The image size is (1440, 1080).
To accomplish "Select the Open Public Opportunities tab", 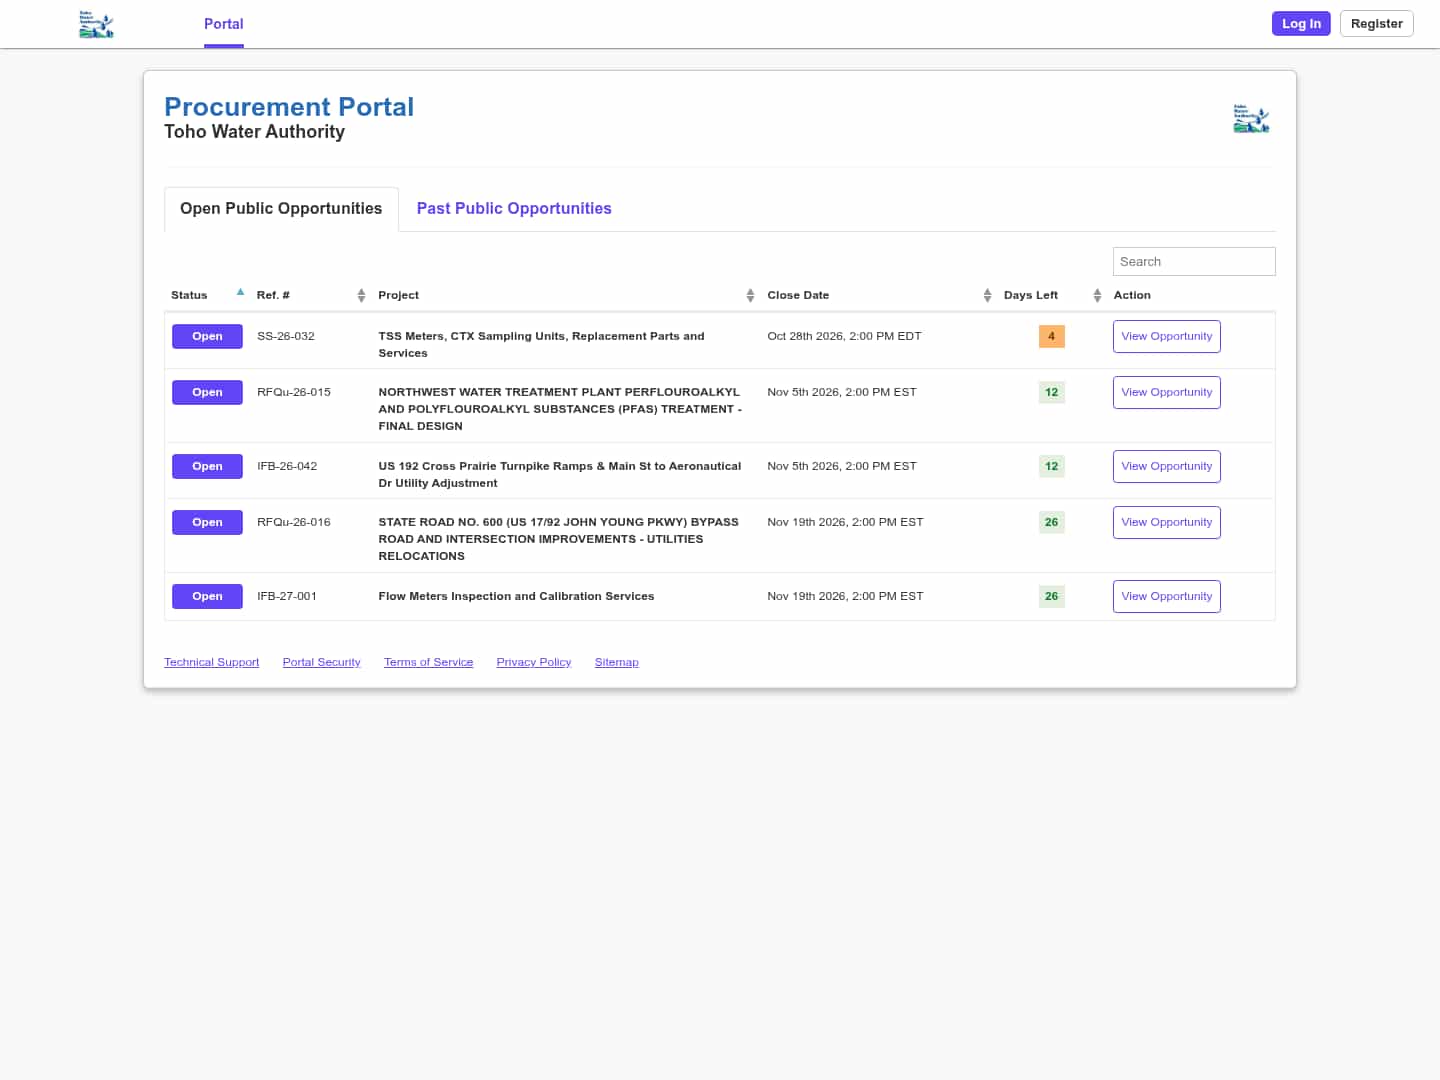I will point(281,209).
